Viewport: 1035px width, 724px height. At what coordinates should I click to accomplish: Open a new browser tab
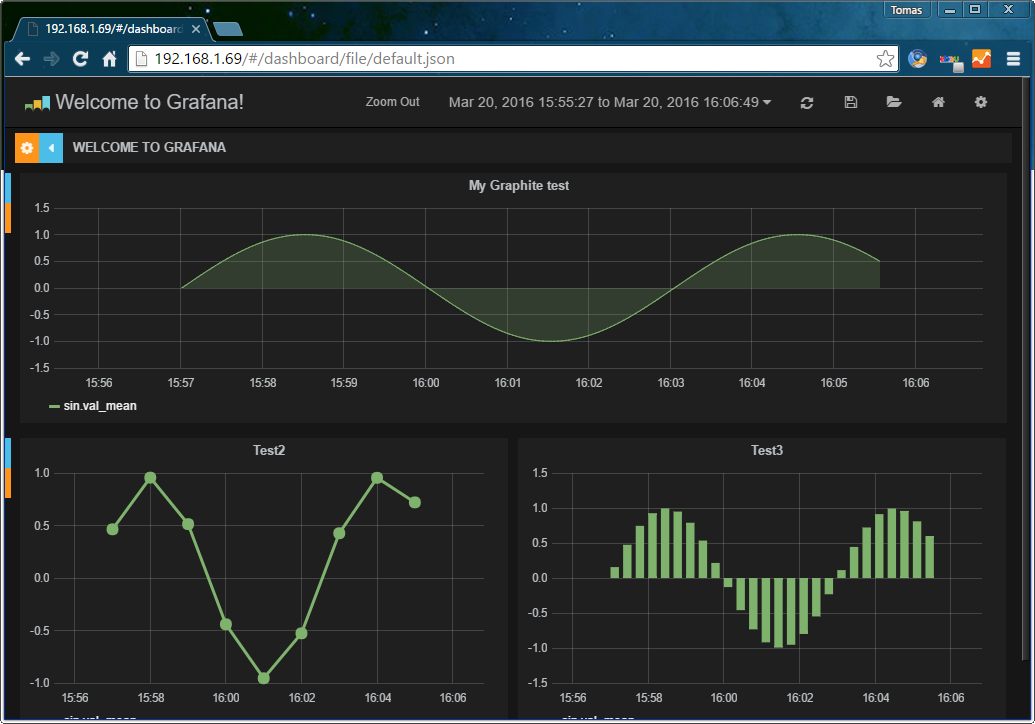tap(227, 29)
